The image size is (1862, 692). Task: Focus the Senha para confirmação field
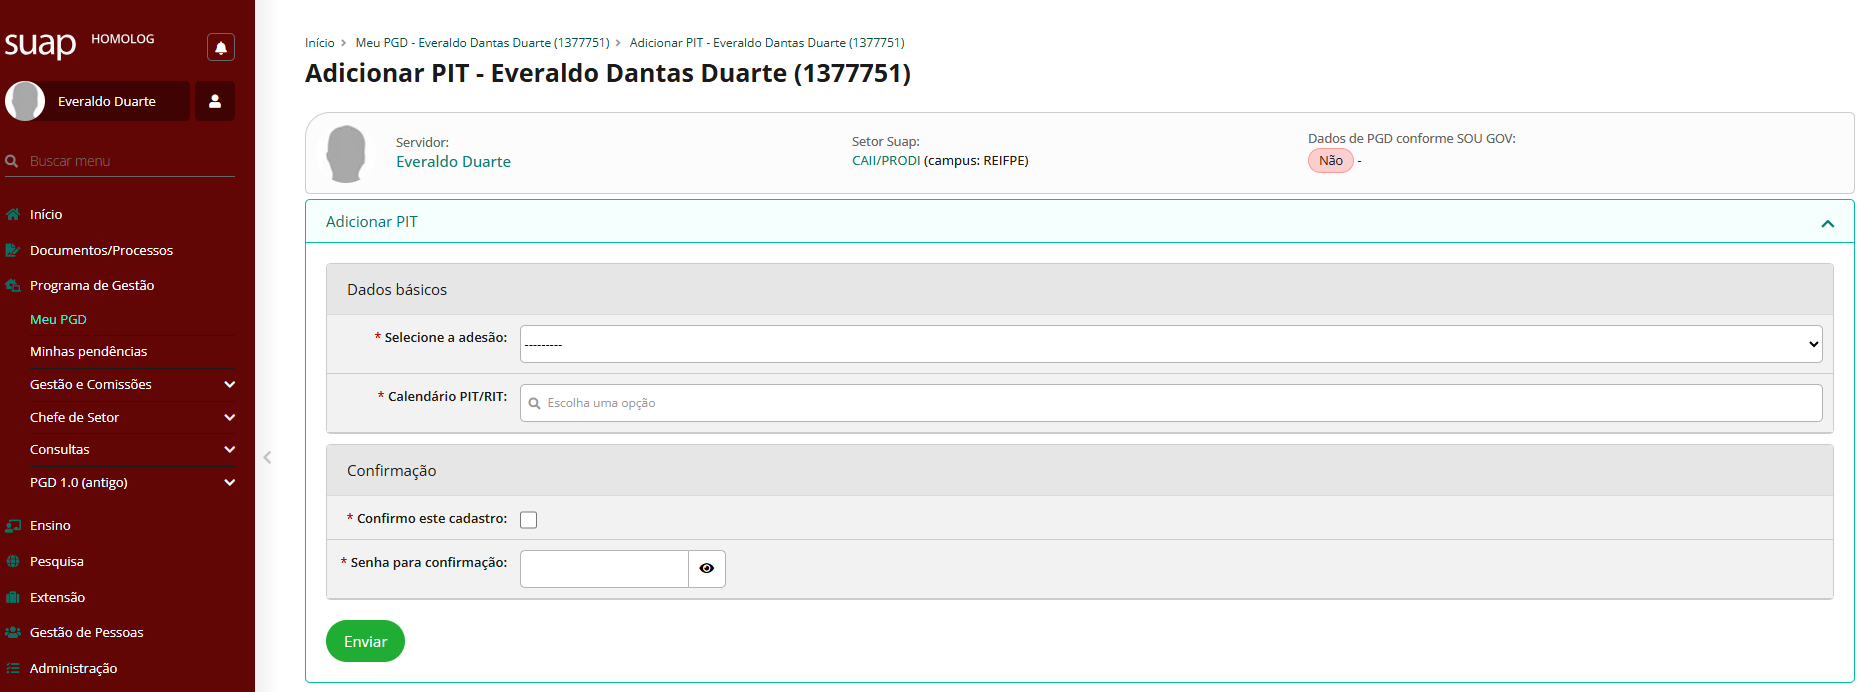click(604, 568)
